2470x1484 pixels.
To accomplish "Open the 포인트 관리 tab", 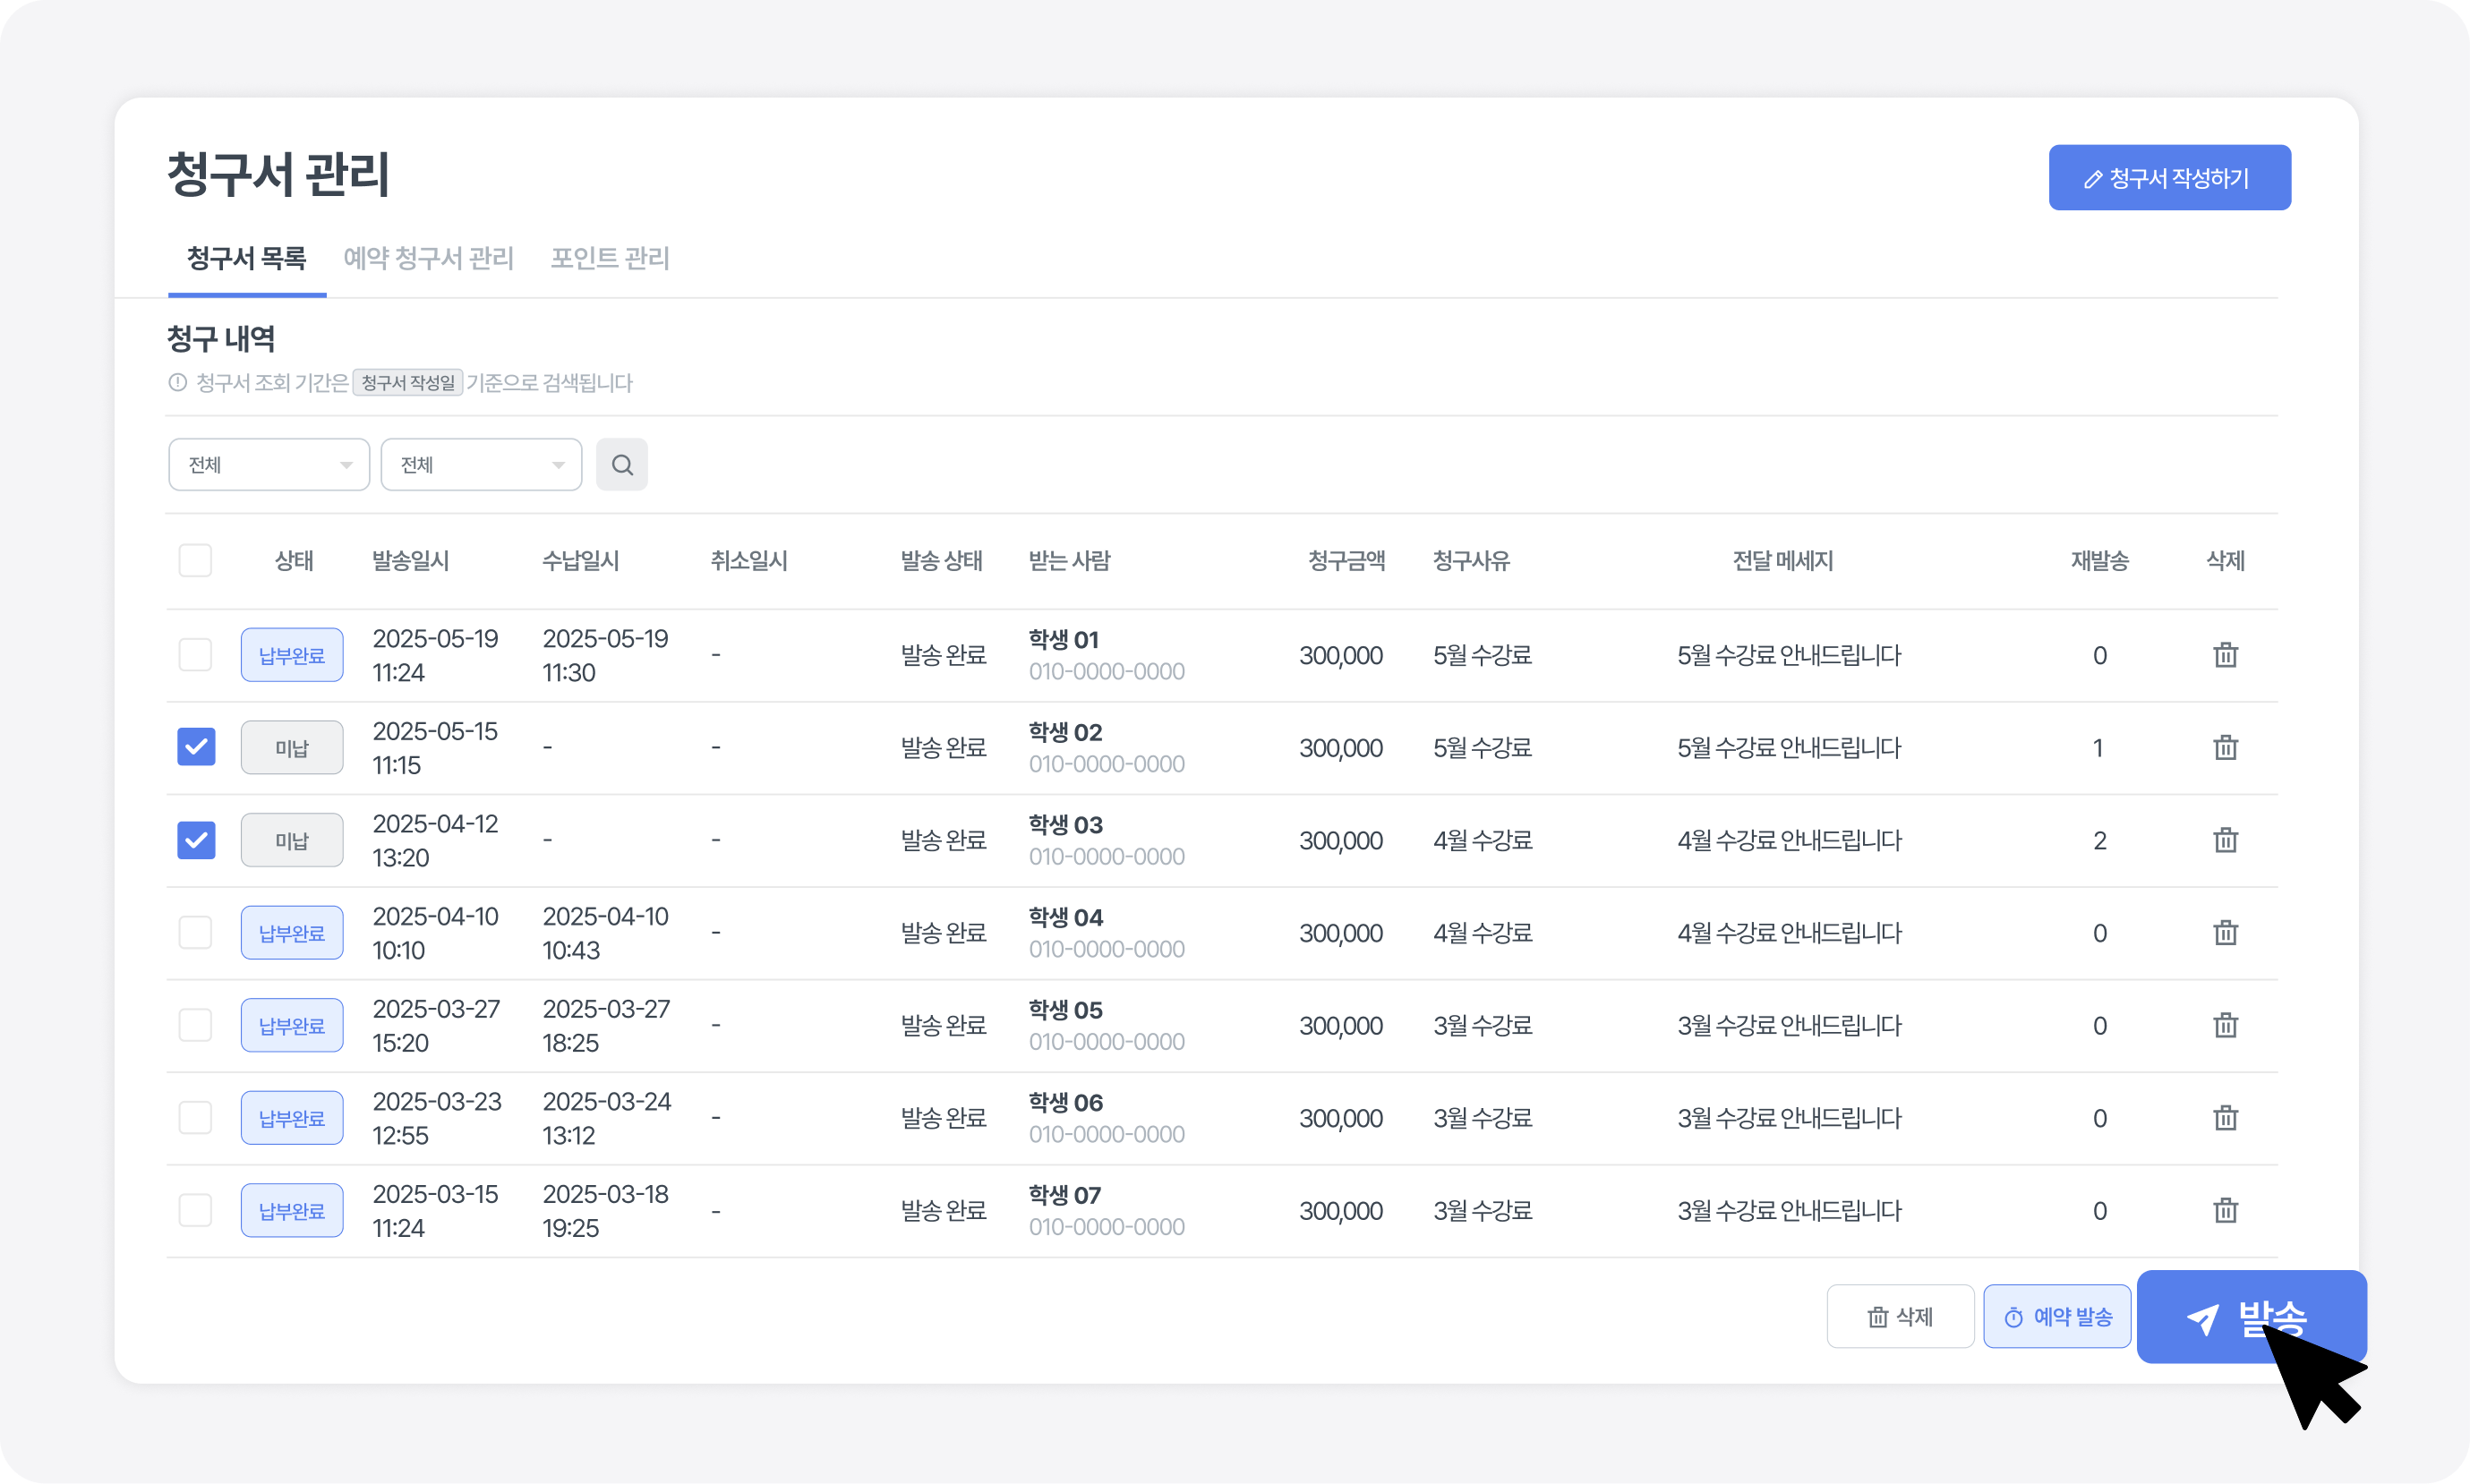I will [x=609, y=259].
